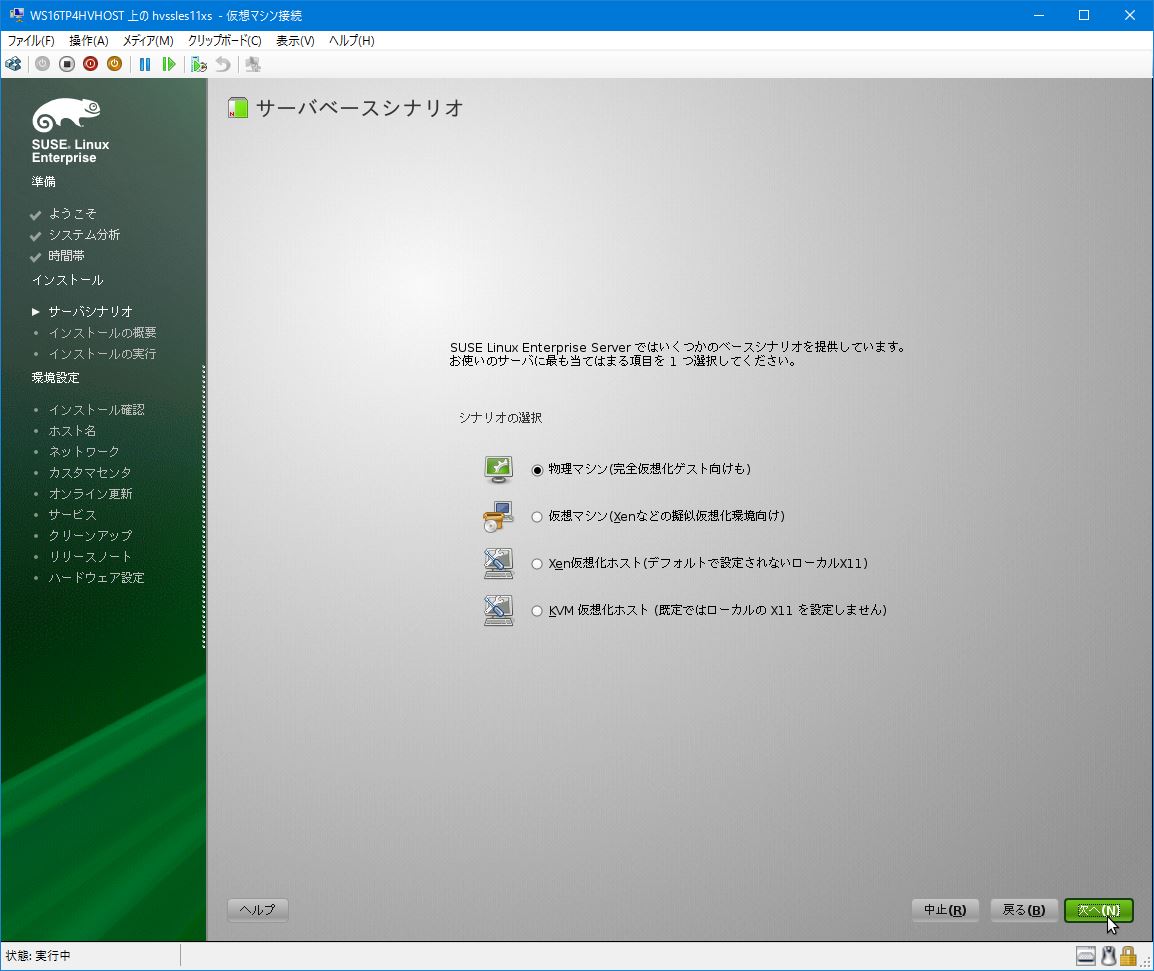
Task: Click the ネットワーク sidebar entry
Action: point(84,452)
